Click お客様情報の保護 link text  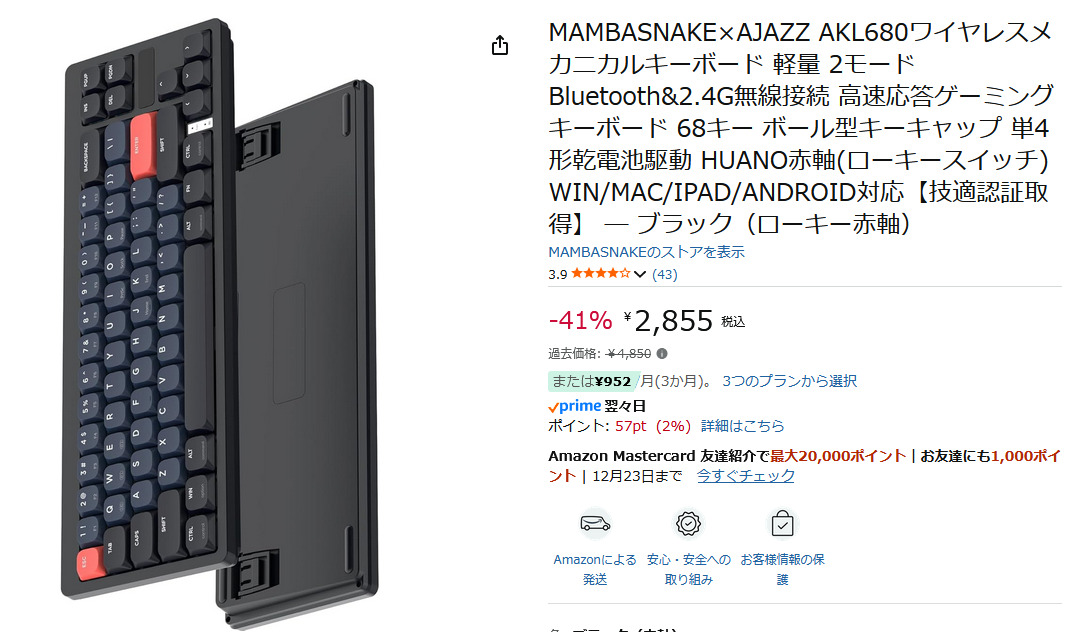[782, 569]
